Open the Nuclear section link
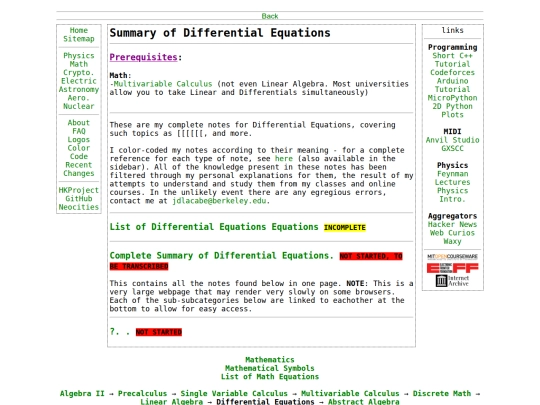 pos(79,106)
